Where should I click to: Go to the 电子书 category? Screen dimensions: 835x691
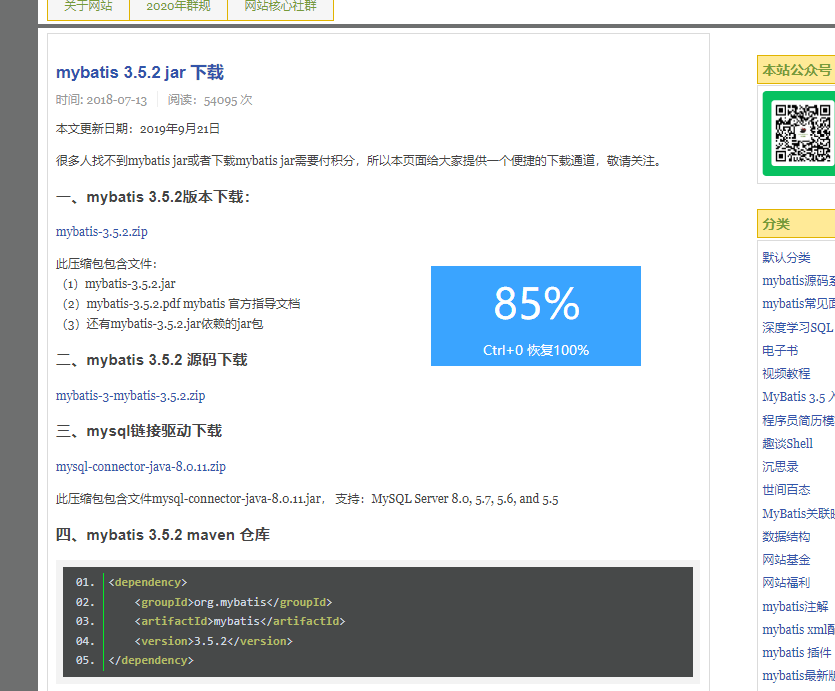(780, 350)
